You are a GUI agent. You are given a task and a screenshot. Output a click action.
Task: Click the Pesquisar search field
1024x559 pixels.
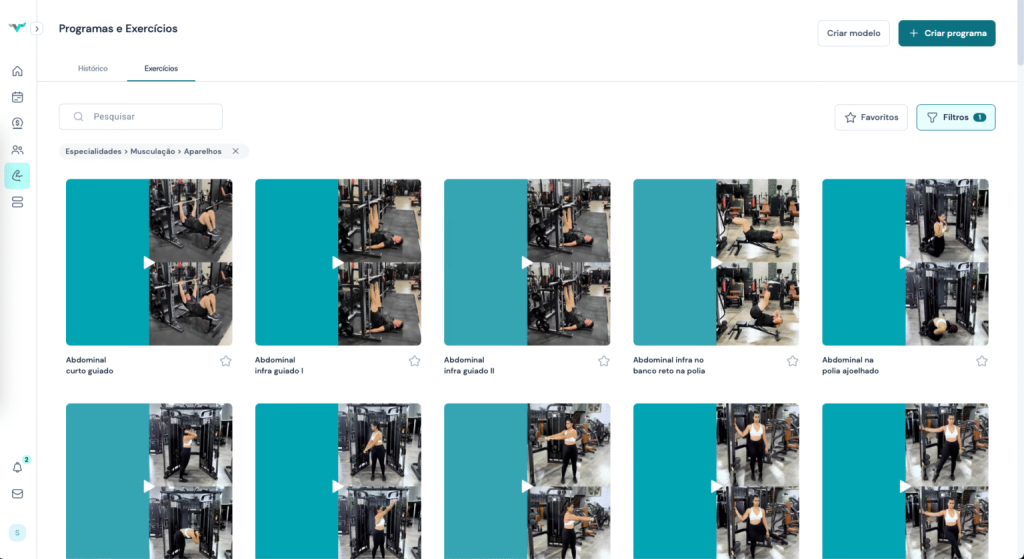[x=150, y=117]
